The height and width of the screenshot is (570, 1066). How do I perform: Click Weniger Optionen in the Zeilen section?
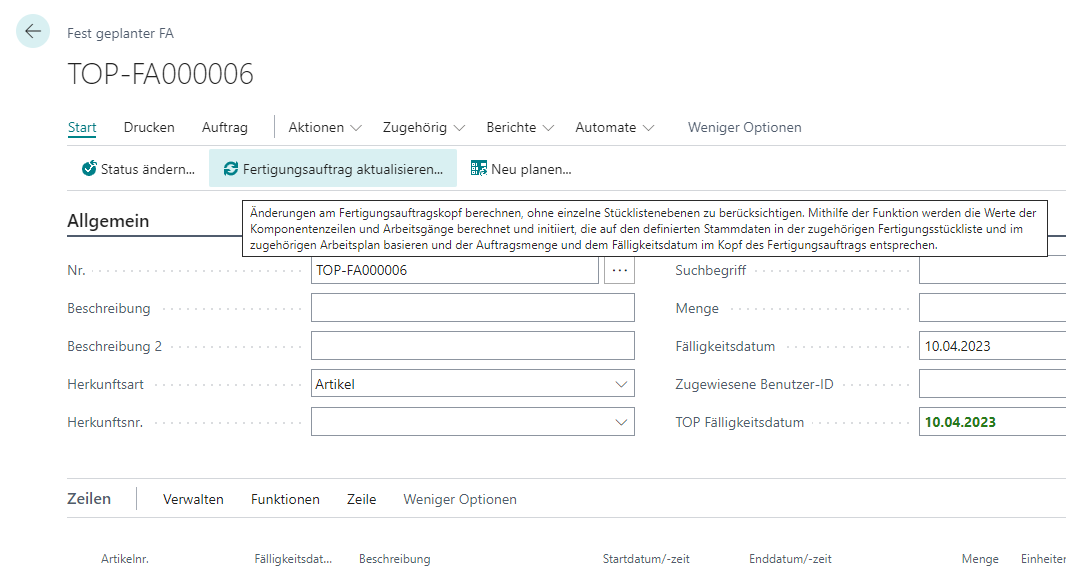pos(460,499)
